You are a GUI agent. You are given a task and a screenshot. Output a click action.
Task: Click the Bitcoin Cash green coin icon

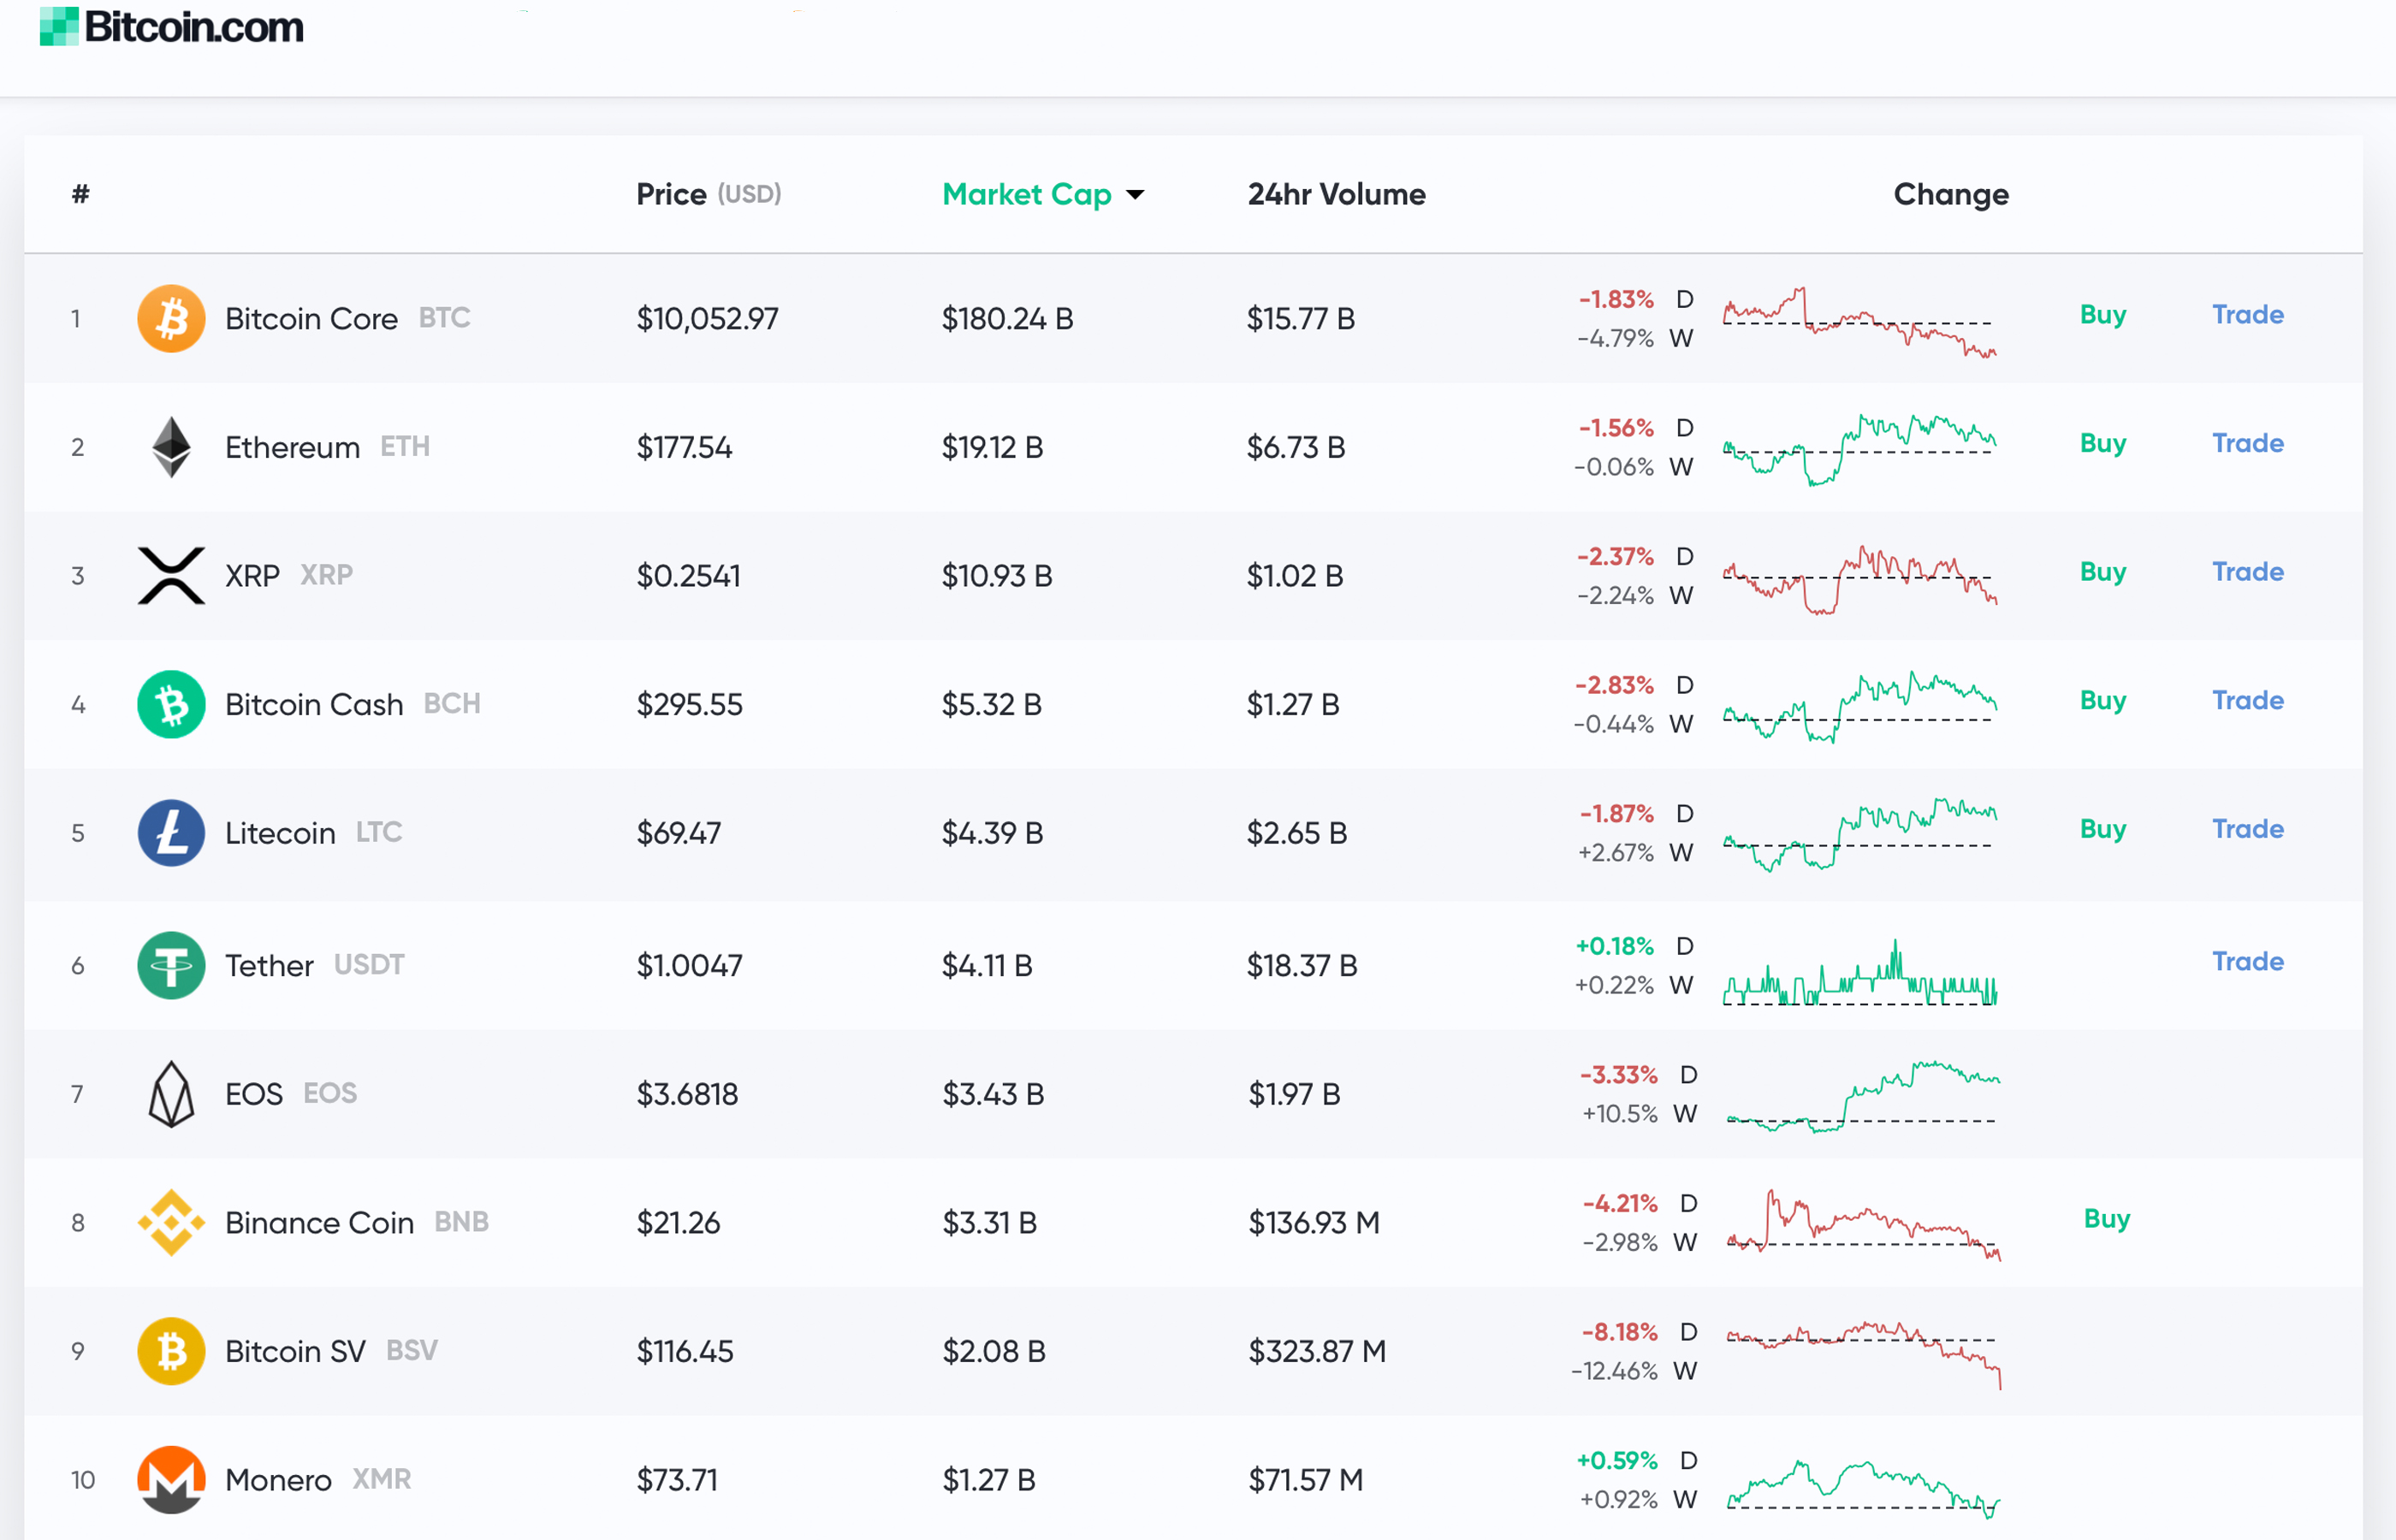coord(171,704)
